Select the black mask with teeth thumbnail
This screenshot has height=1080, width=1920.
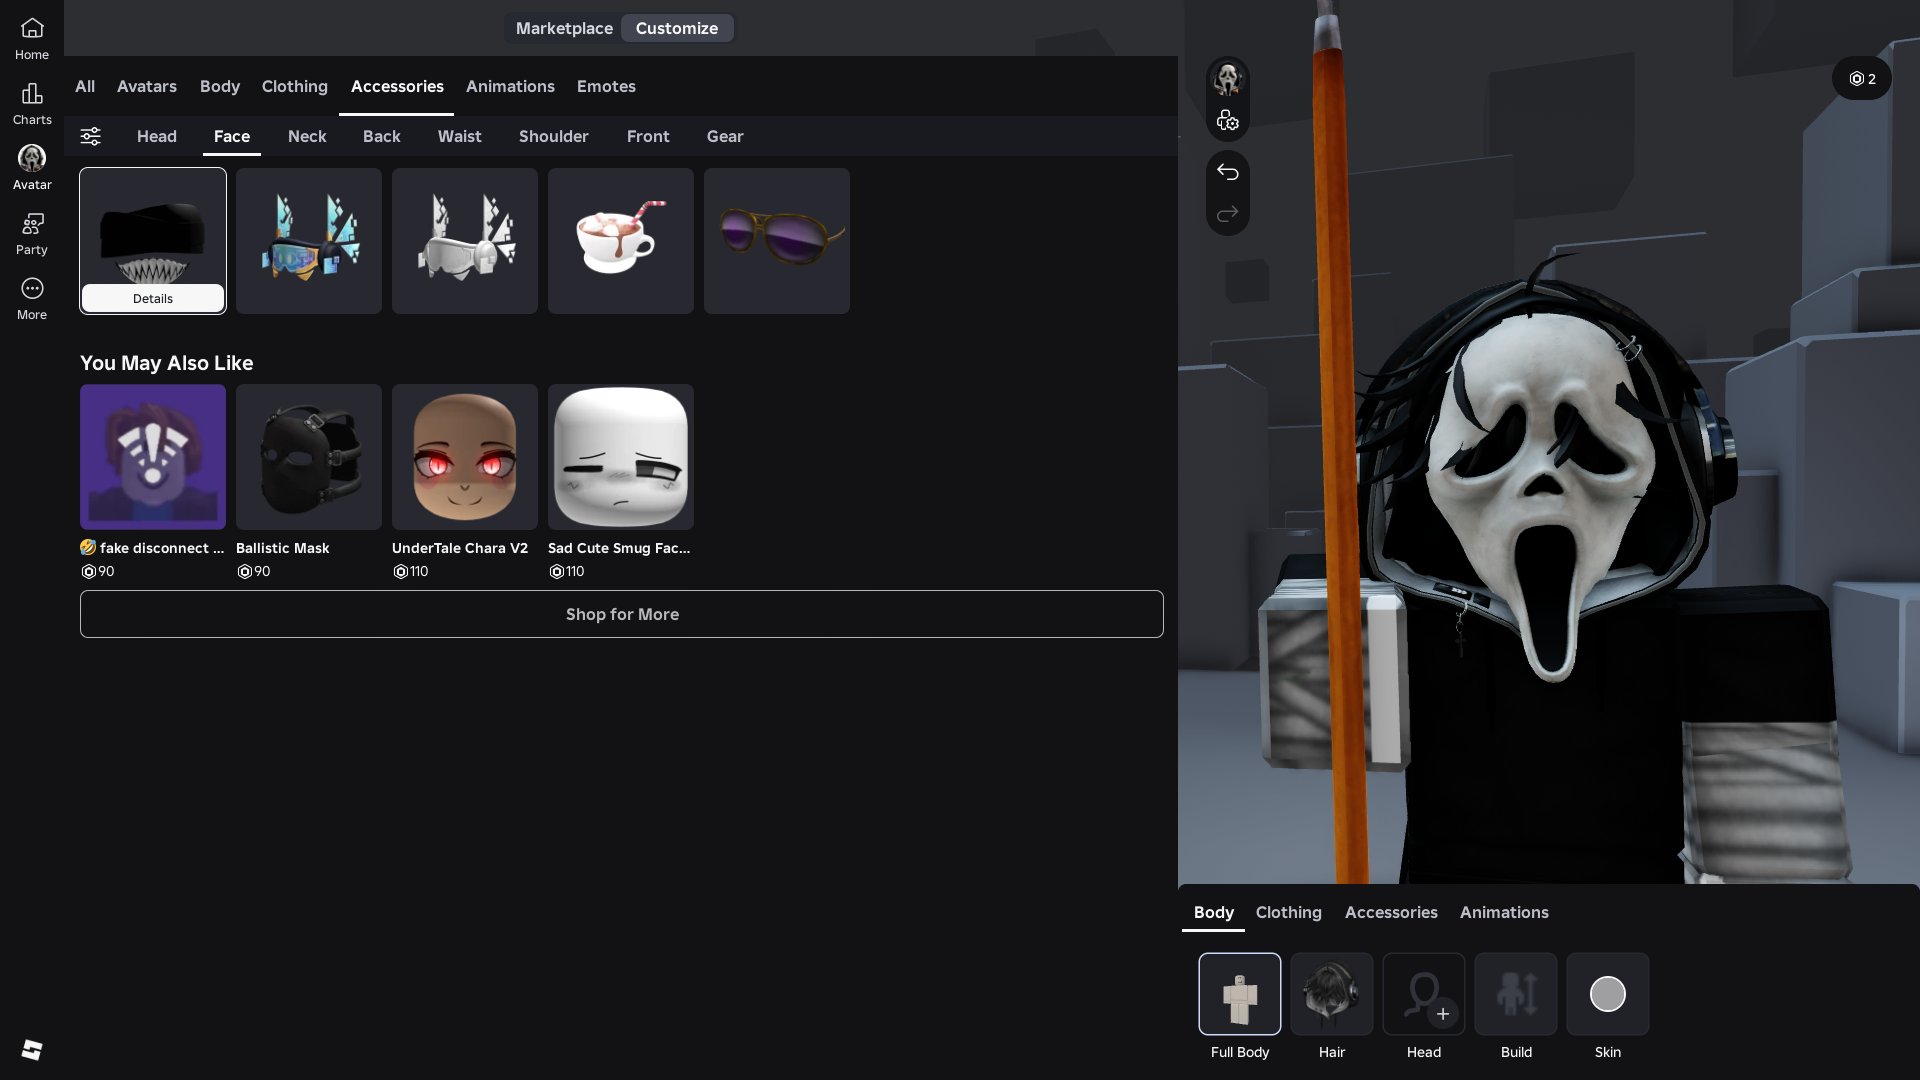153,228
